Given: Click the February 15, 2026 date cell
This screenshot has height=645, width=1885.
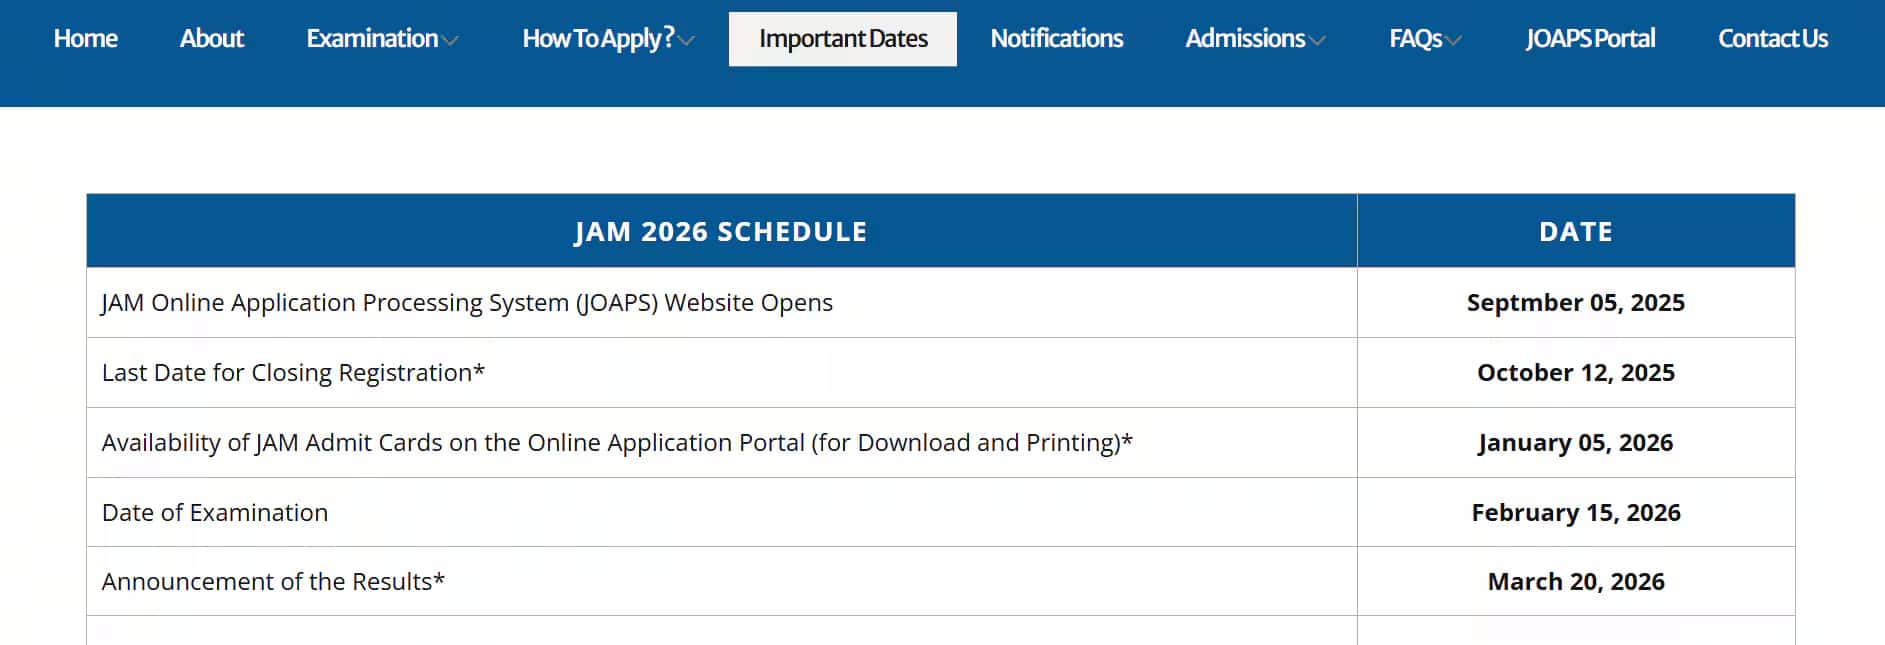Looking at the screenshot, I should (1575, 513).
